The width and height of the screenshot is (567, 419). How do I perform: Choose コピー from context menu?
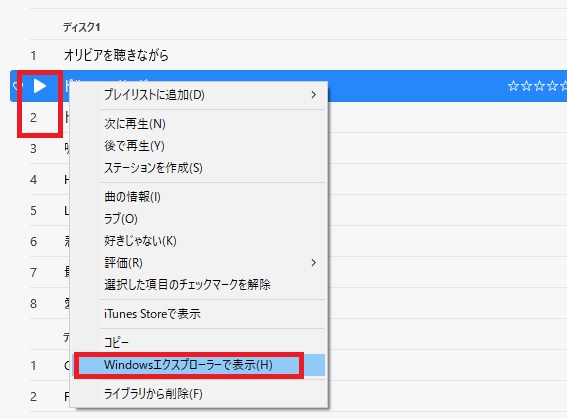[116, 342]
